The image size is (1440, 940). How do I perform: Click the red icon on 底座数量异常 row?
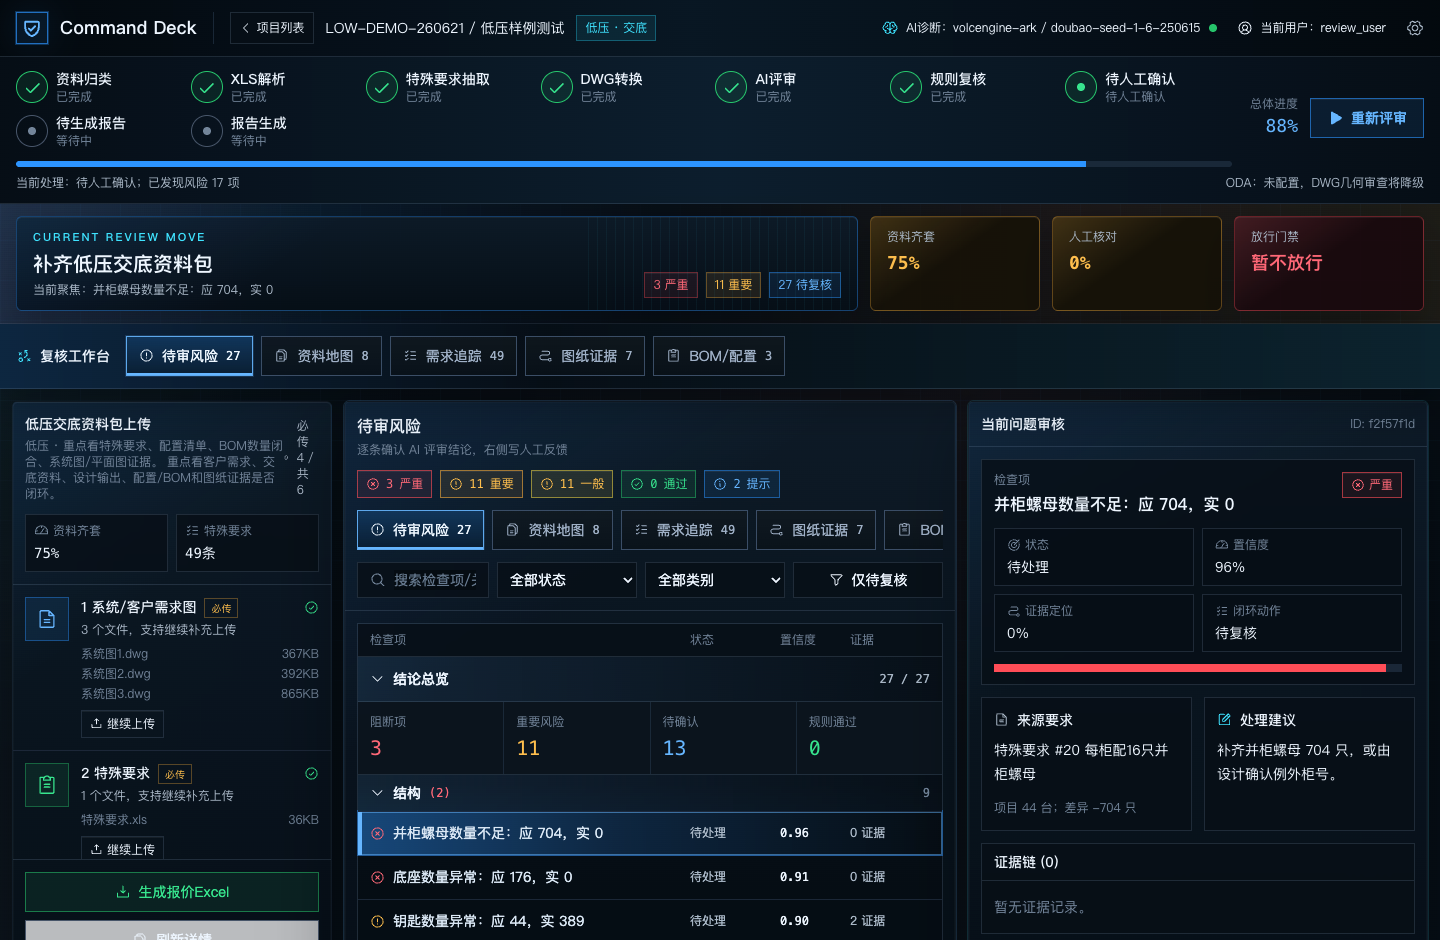pos(377,877)
